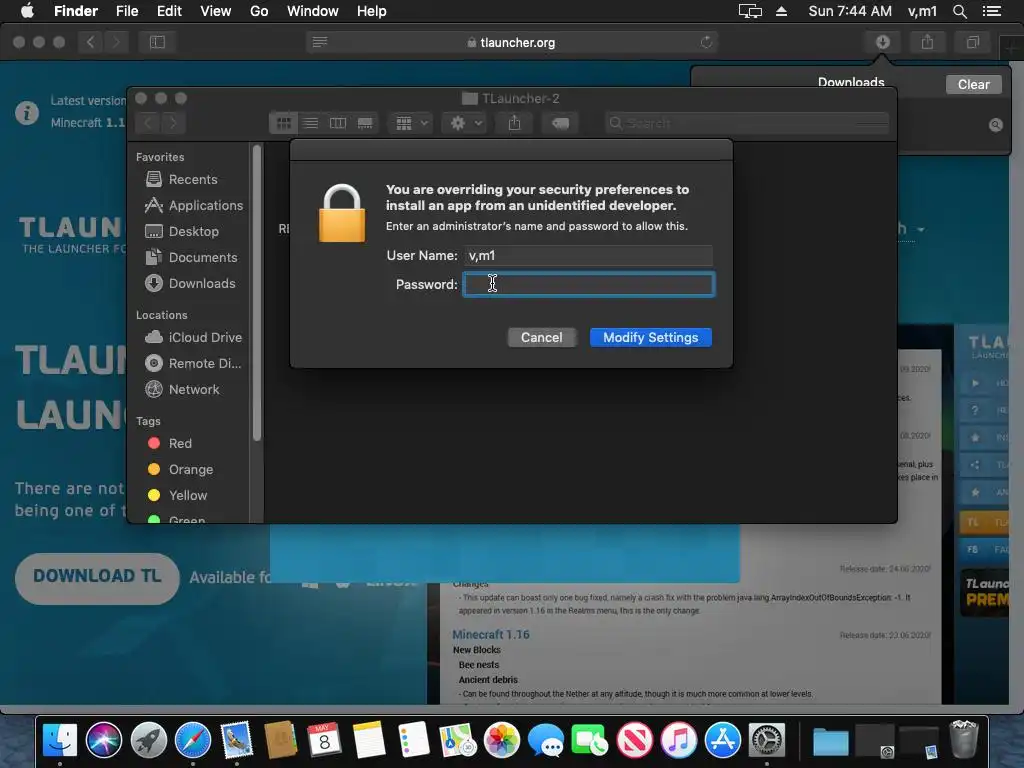Switch Finder to icon view

coord(283,123)
